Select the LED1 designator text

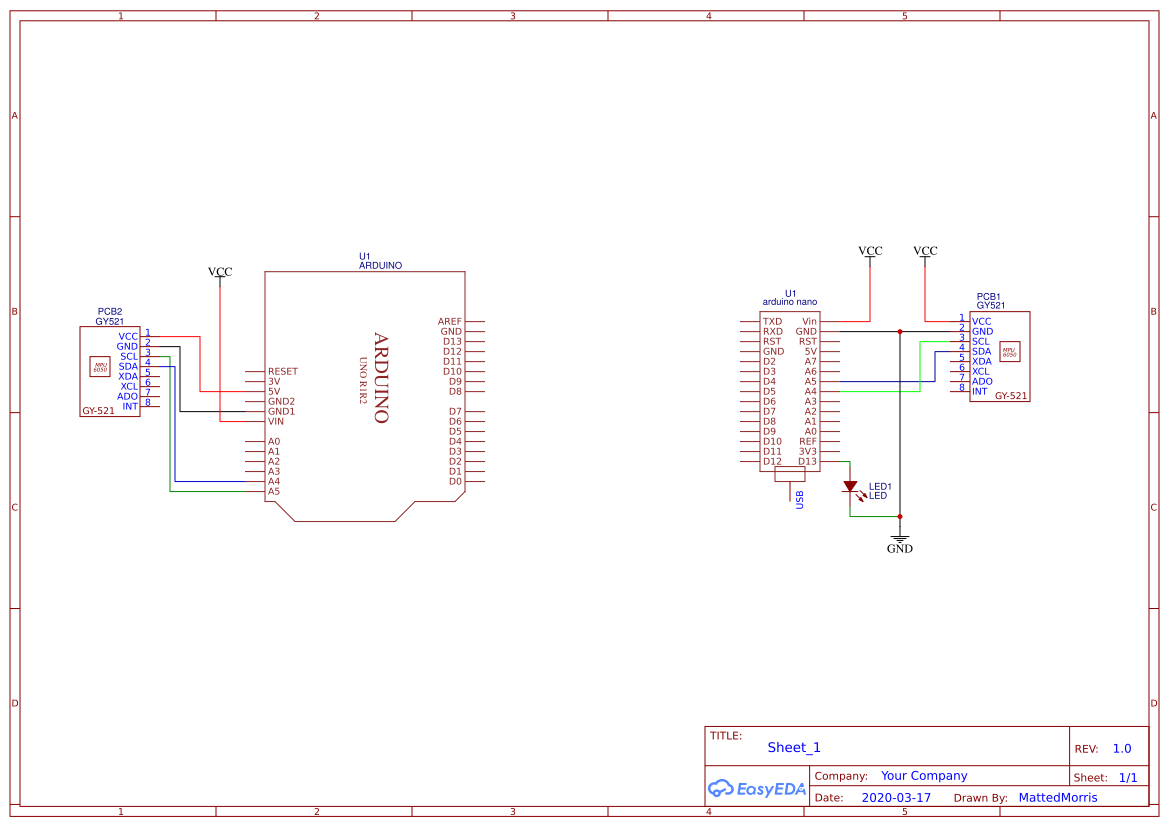880,486
